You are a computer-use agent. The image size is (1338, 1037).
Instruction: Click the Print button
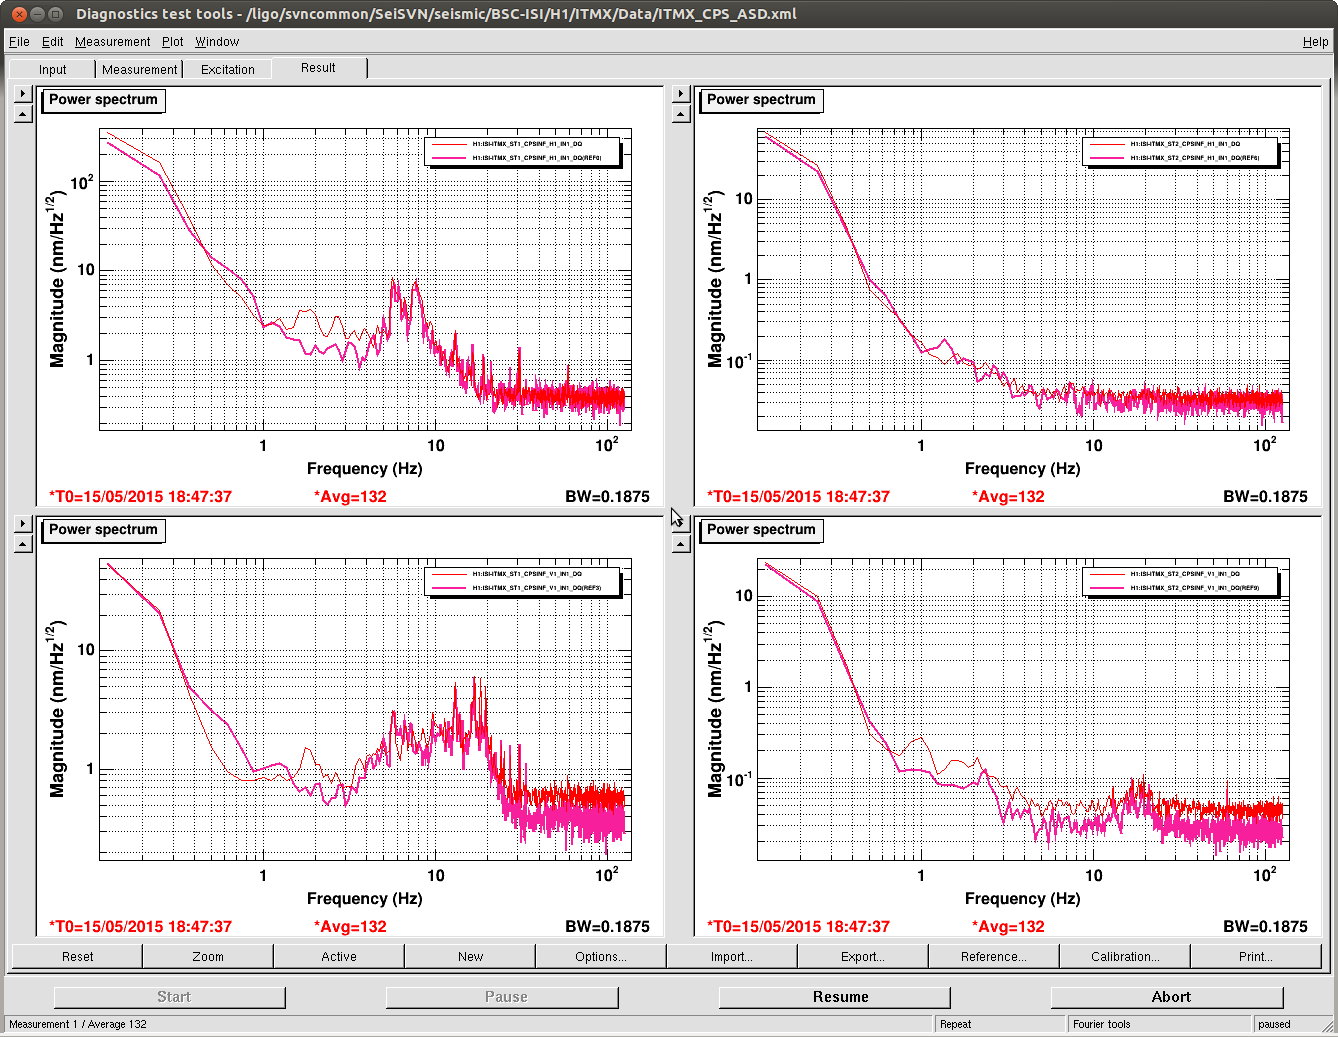coord(1256,956)
